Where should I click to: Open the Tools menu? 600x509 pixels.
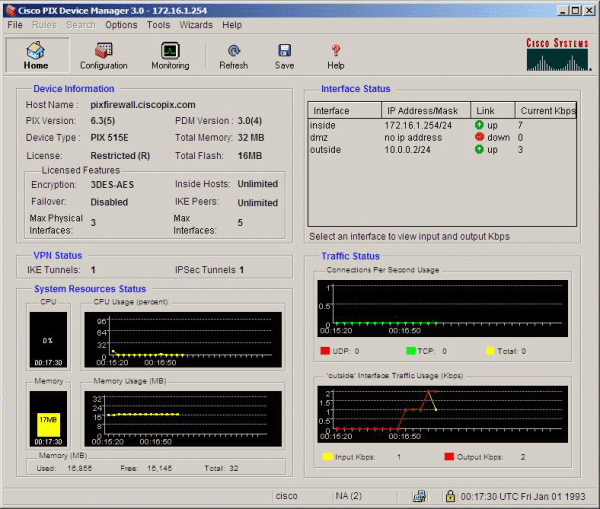pyautogui.click(x=158, y=24)
